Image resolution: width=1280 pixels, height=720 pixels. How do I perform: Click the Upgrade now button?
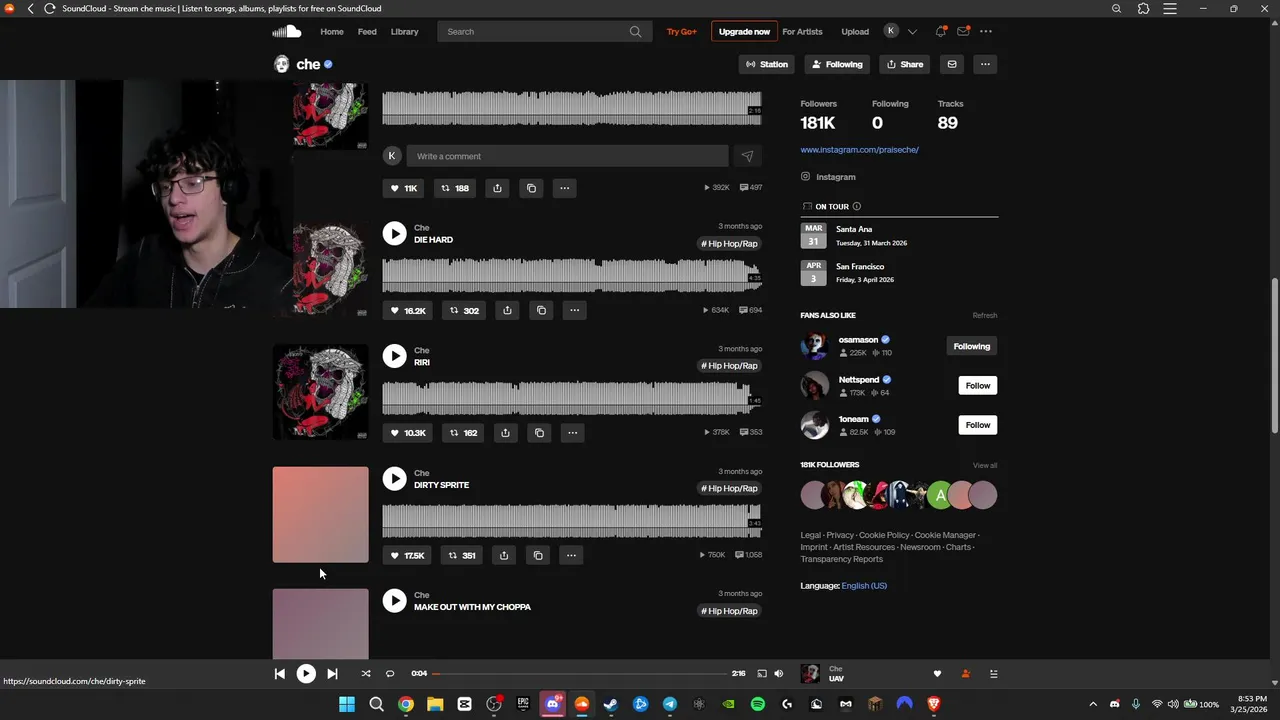[x=744, y=31]
